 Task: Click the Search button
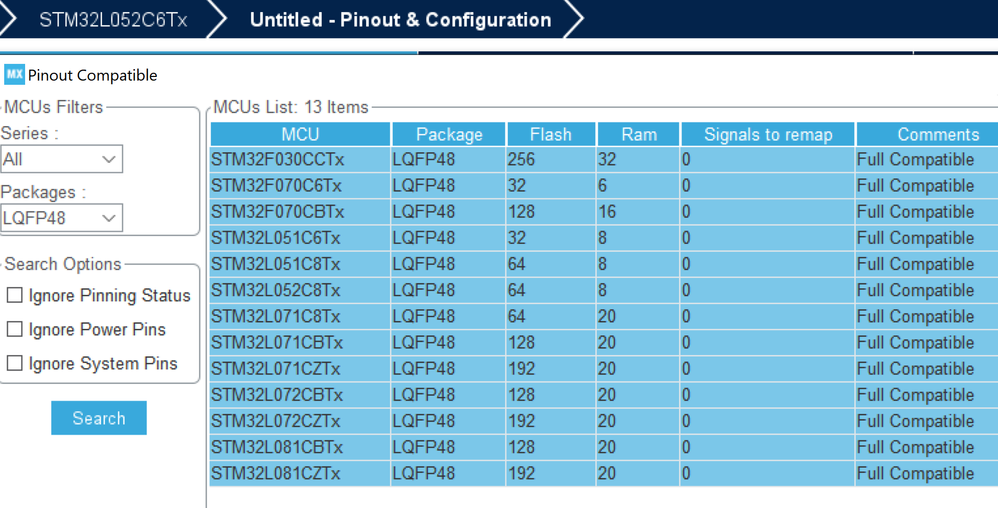click(99, 418)
